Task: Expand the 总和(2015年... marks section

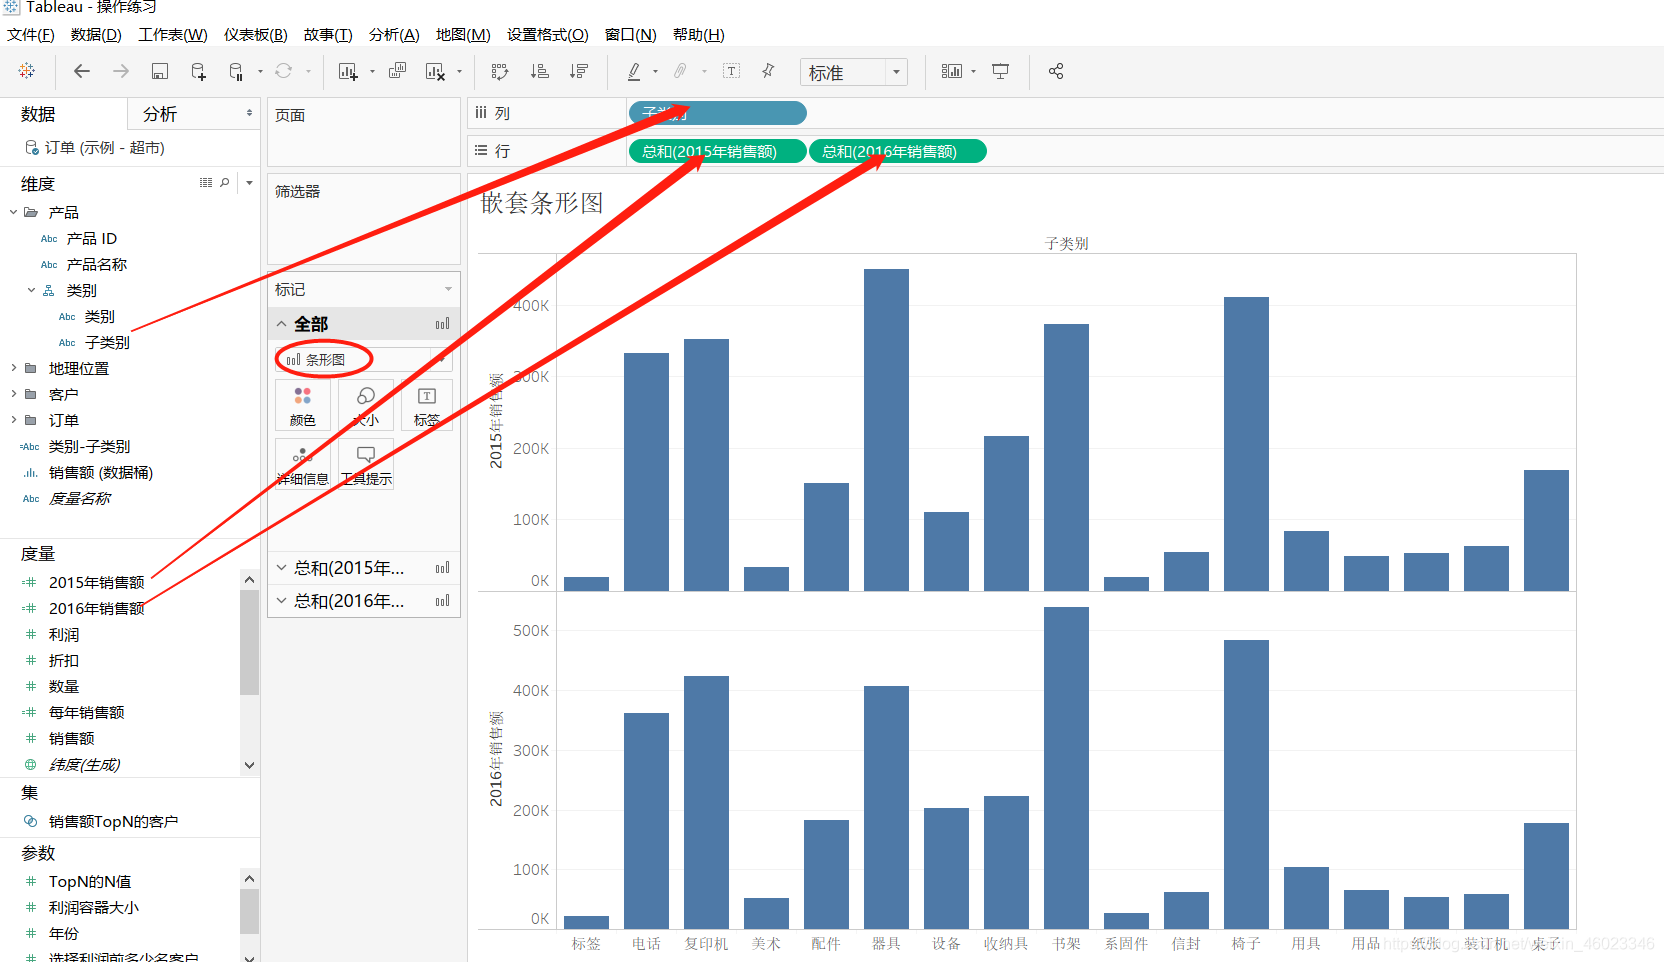Action: click(x=281, y=568)
